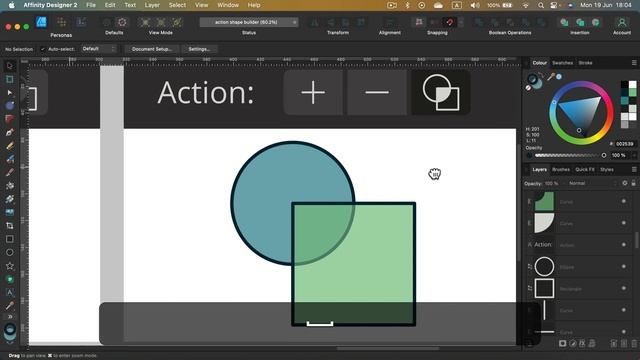Hide the Ellipse layer
Image resolution: width=640 pixels, height=360 pixels.
point(624,267)
